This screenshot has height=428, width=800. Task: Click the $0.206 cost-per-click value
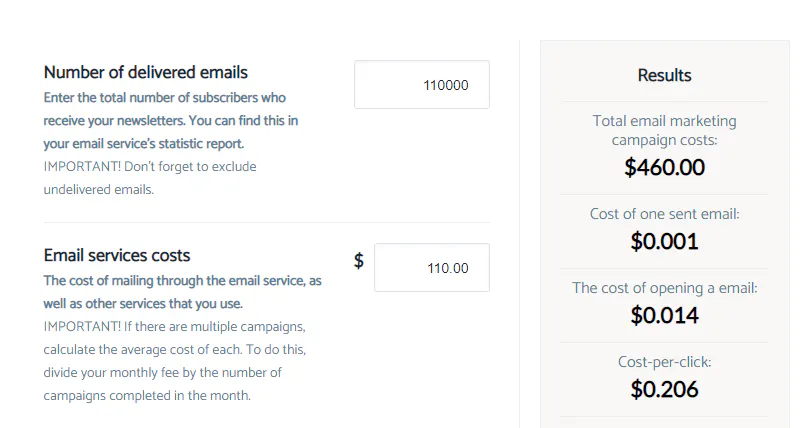664,389
